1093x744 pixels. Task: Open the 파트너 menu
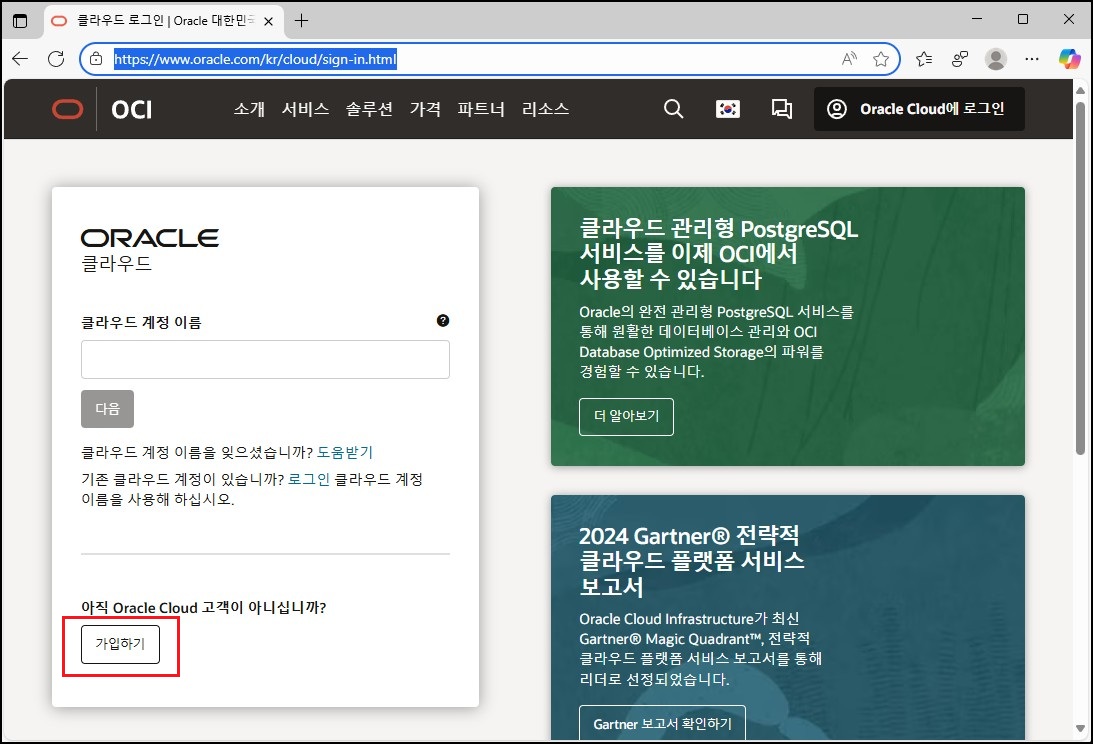pos(481,109)
